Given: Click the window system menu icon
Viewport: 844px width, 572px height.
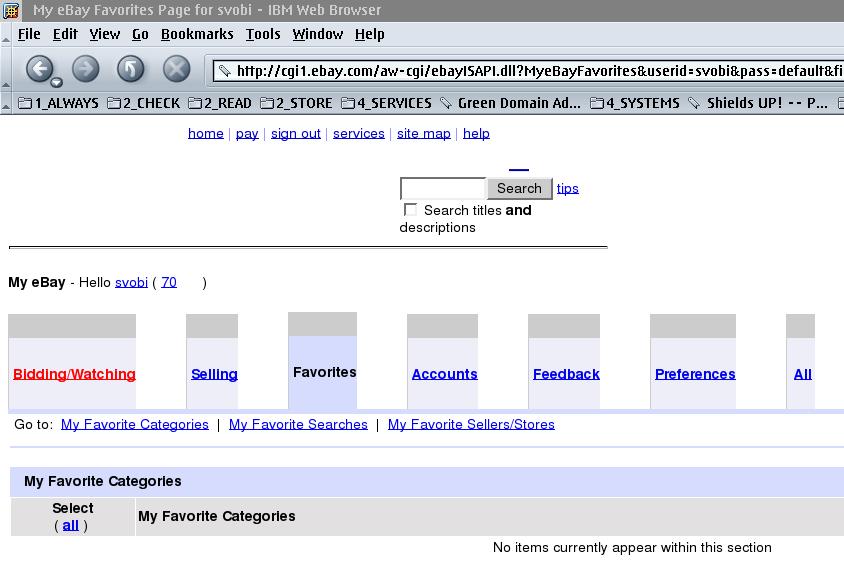Looking at the screenshot, I should 11,10.
